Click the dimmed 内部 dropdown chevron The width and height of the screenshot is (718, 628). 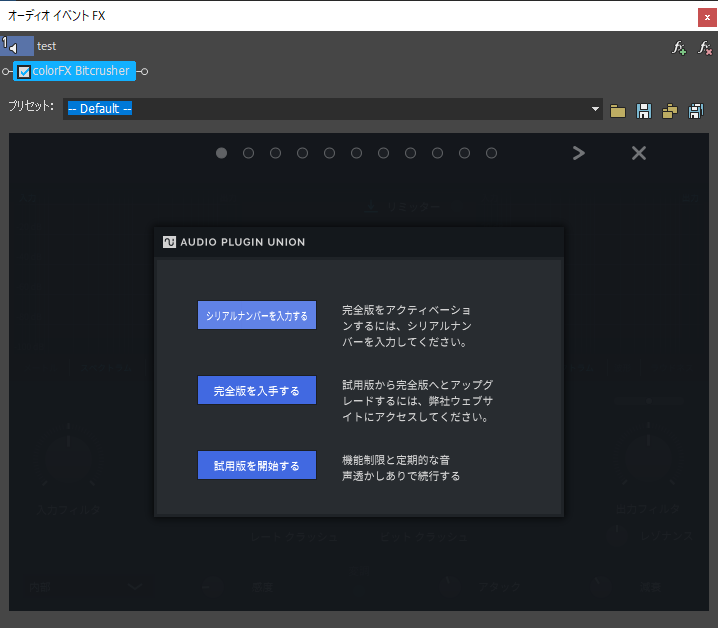[135, 587]
